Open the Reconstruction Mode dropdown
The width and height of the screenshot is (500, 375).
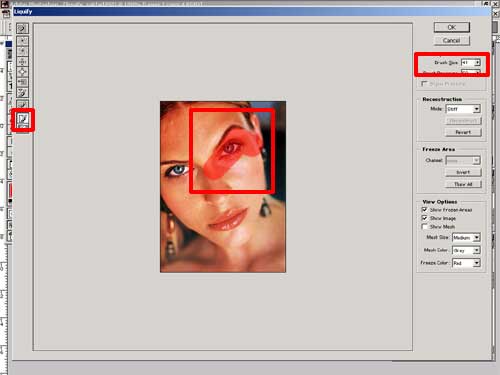[x=463, y=109]
